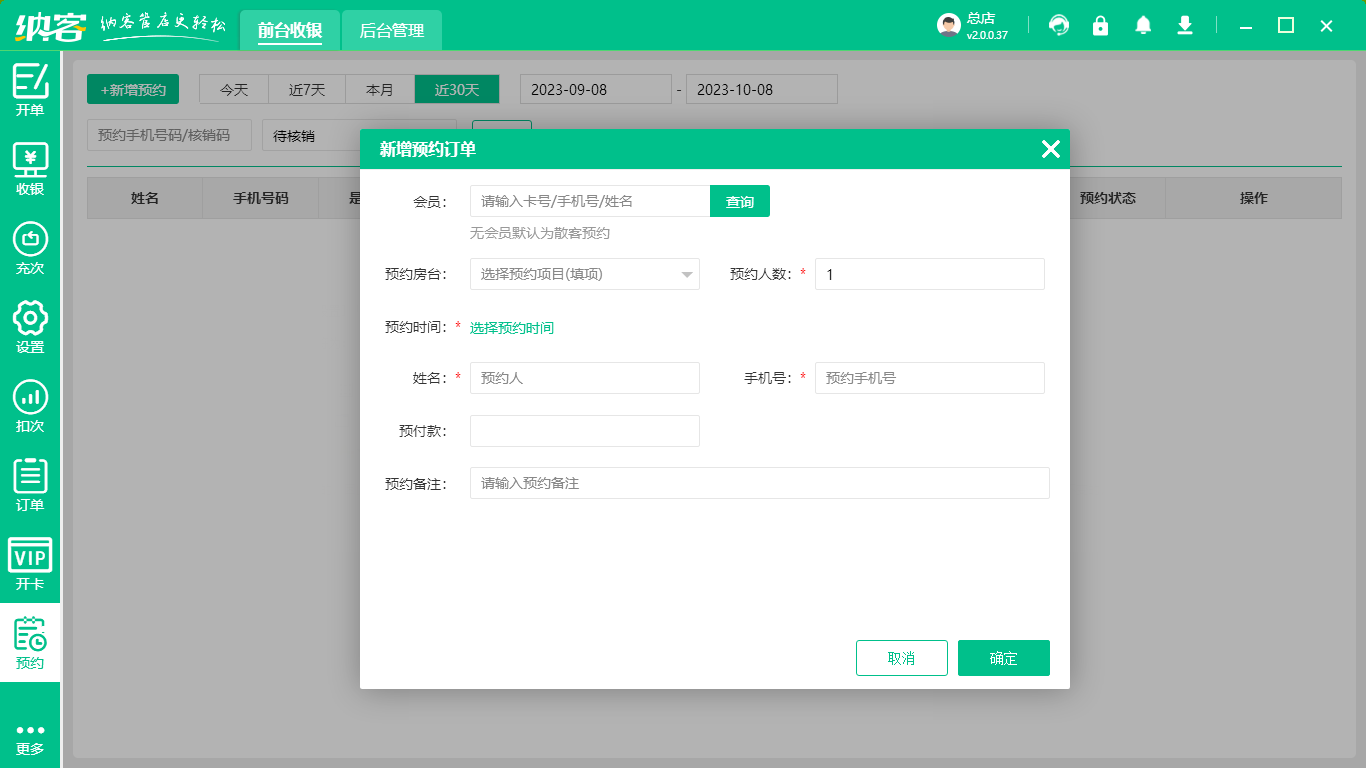Open the 预约房台 room selection dropdown
The width and height of the screenshot is (1366, 768).
click(x=584, y=274)
